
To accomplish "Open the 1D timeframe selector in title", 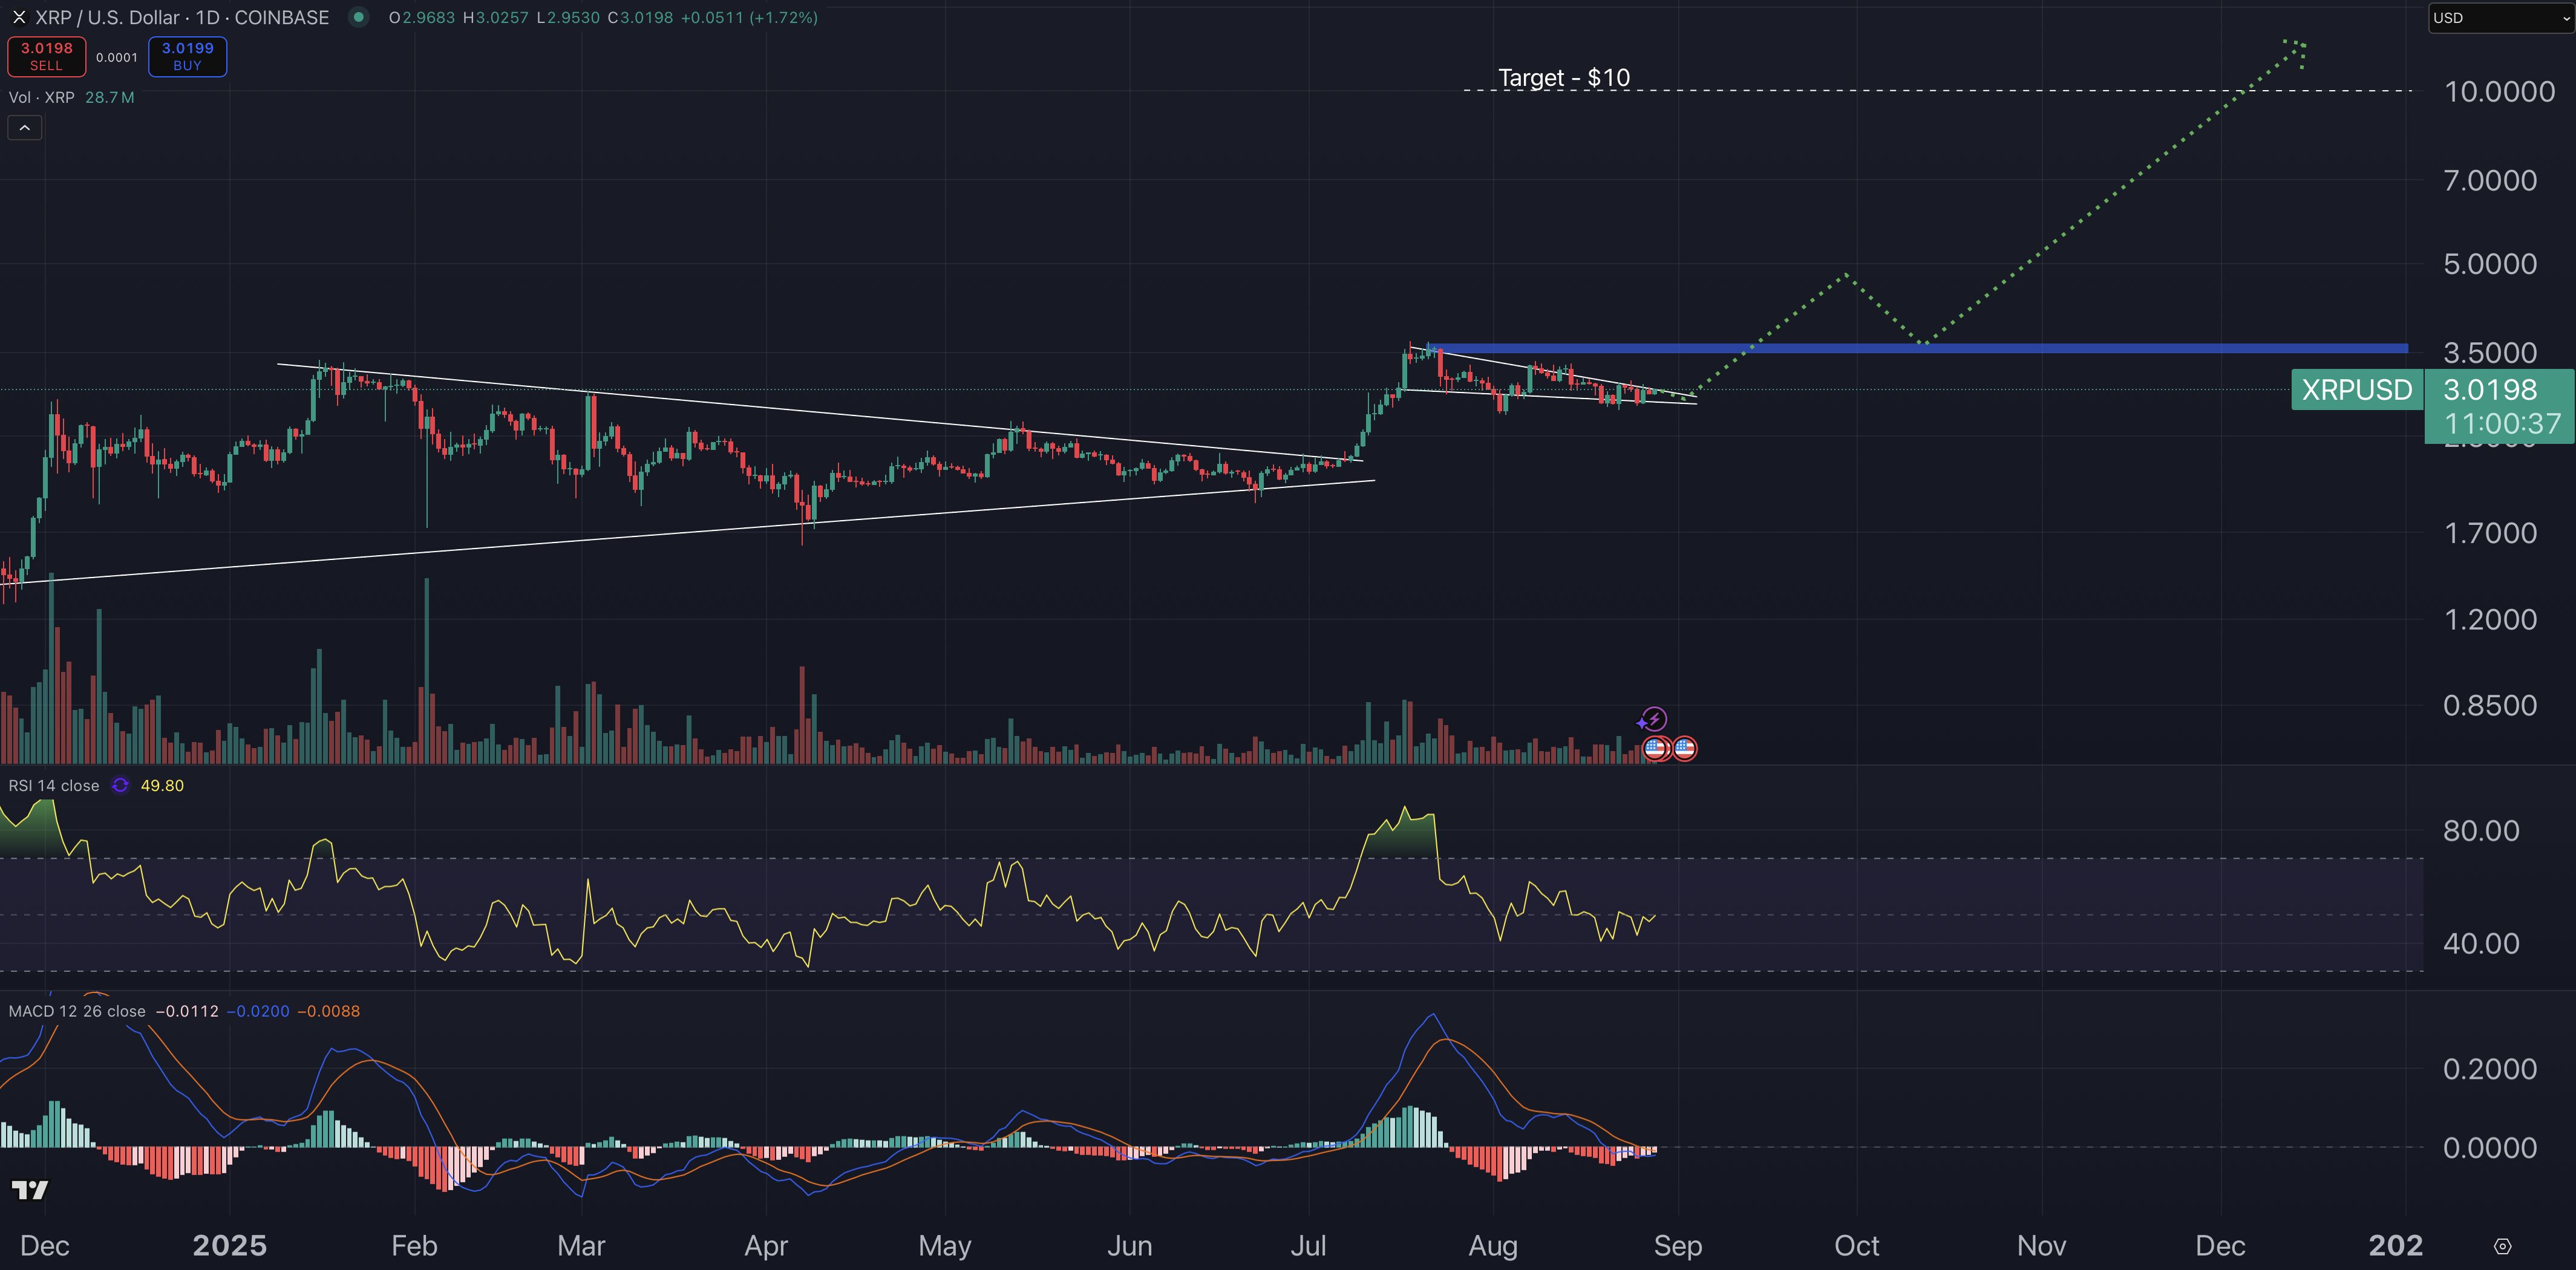I will tap(207, 17).
